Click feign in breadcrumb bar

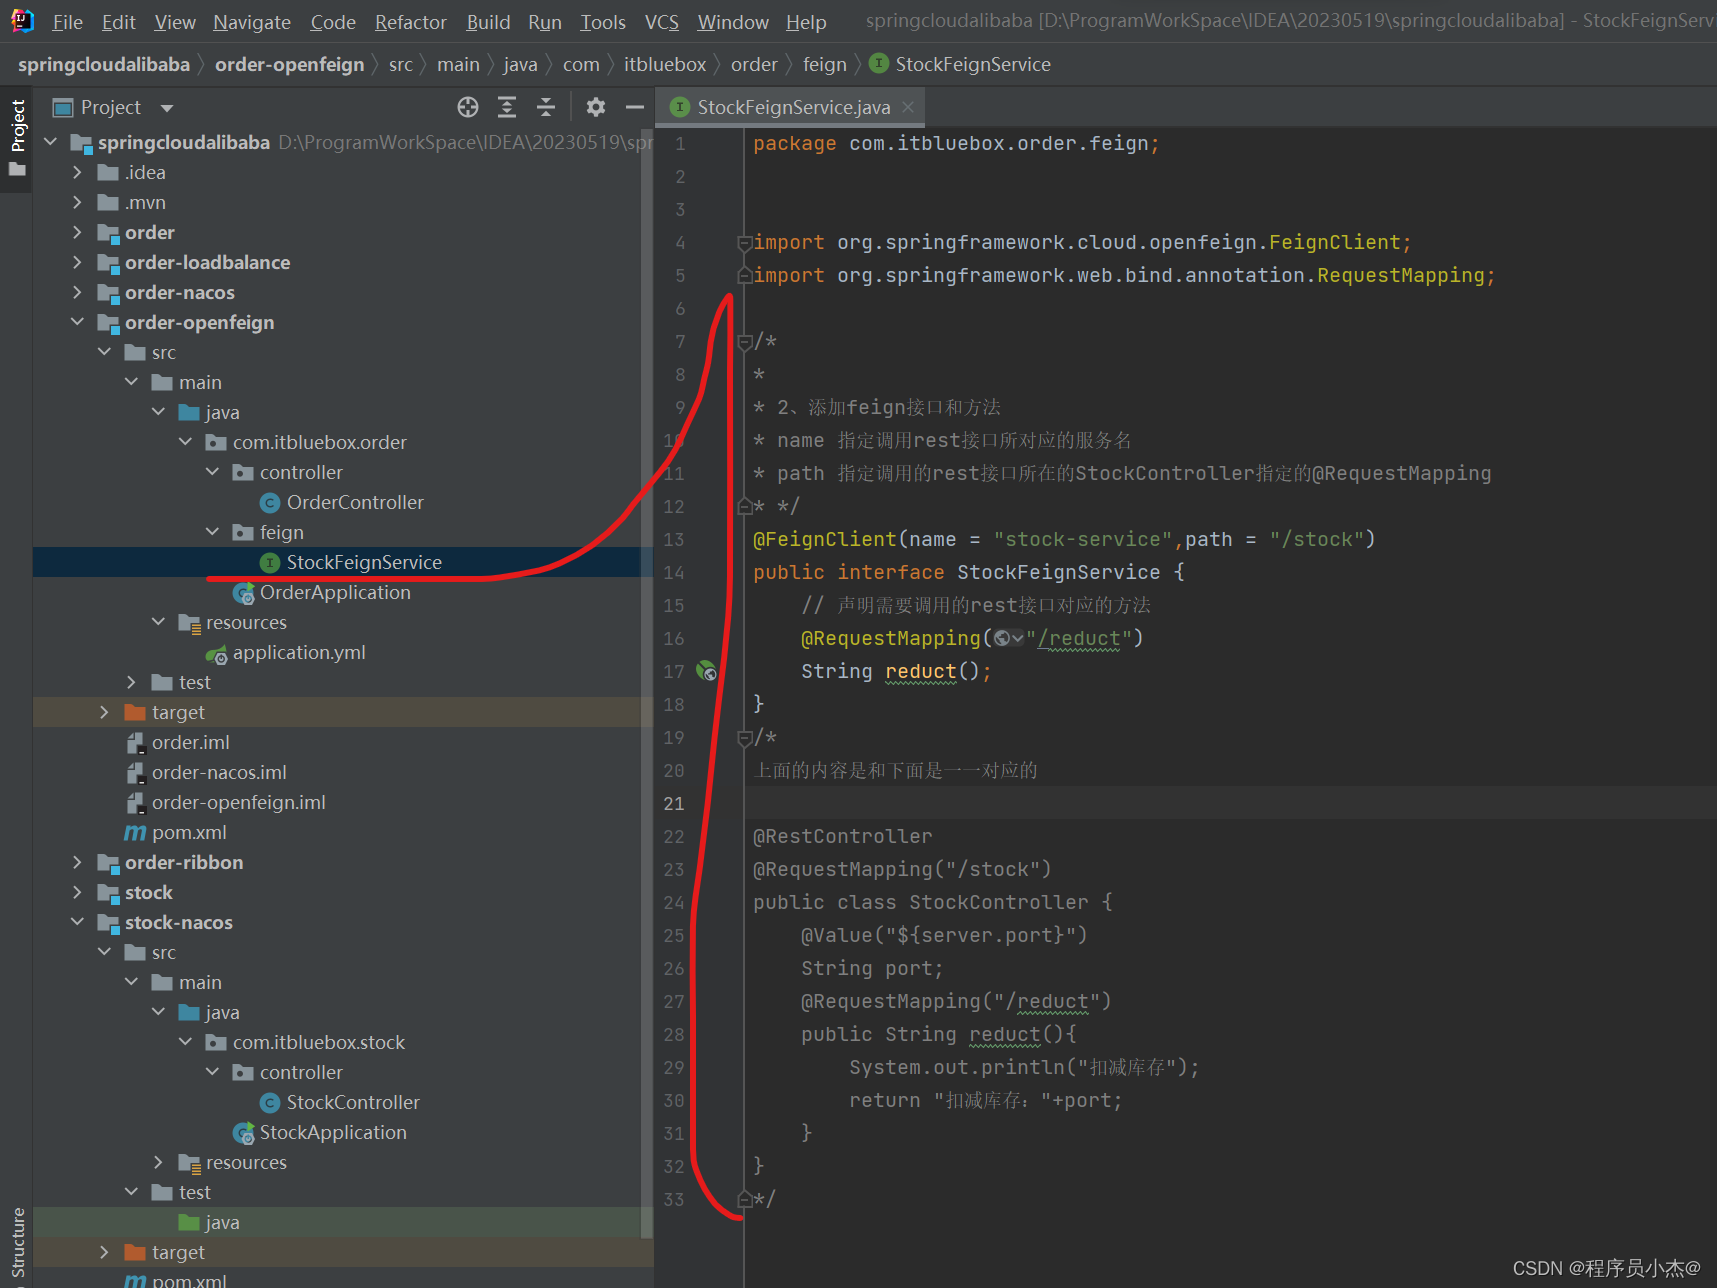[824, 64]
